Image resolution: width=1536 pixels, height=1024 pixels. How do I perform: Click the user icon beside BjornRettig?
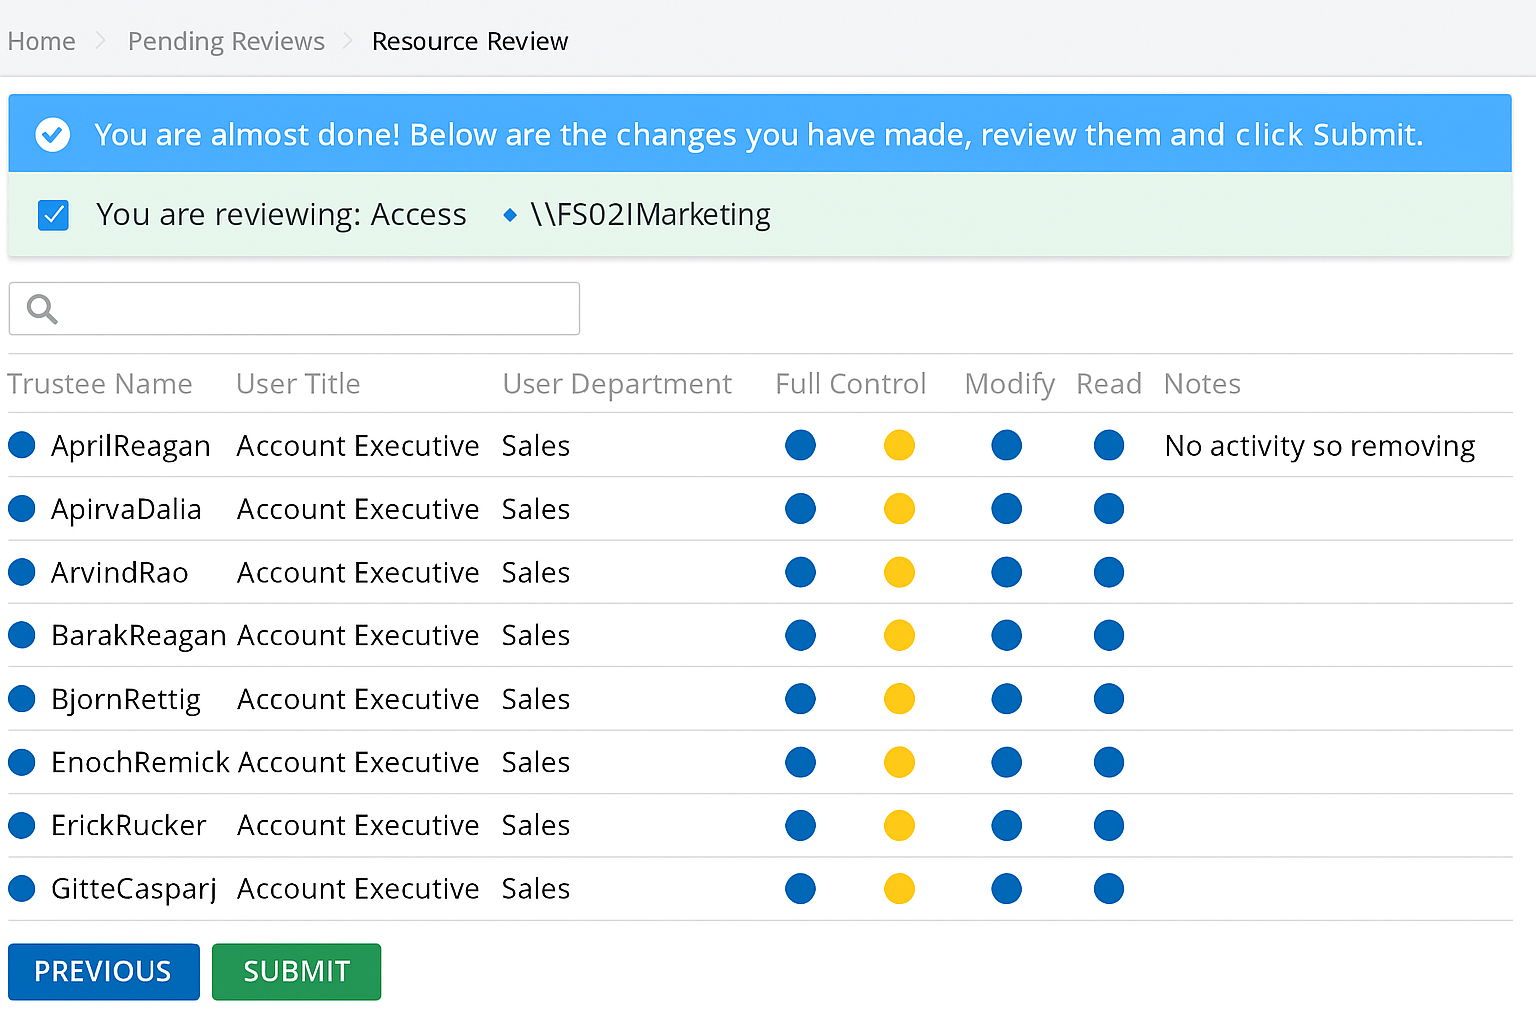click(21, 698)
